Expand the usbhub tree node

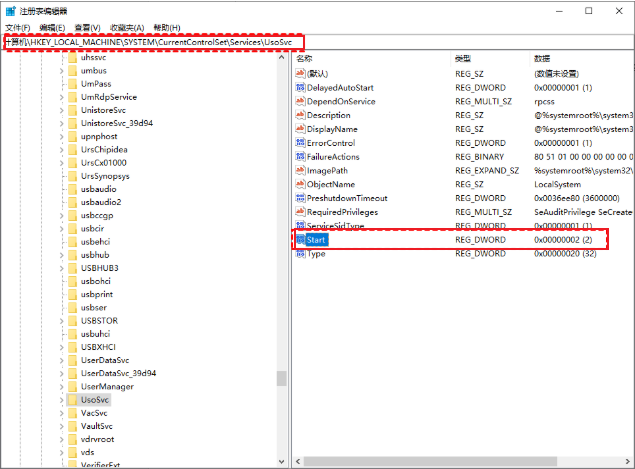click(x=62, y=255)
